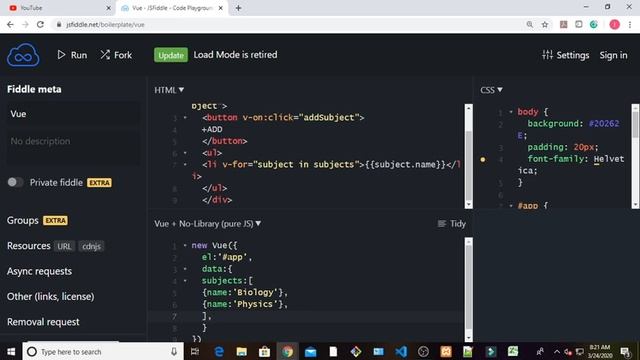This screenshot has height=360, width=640.
Task: Go forward in browser history
Action: tap(25, 24)
